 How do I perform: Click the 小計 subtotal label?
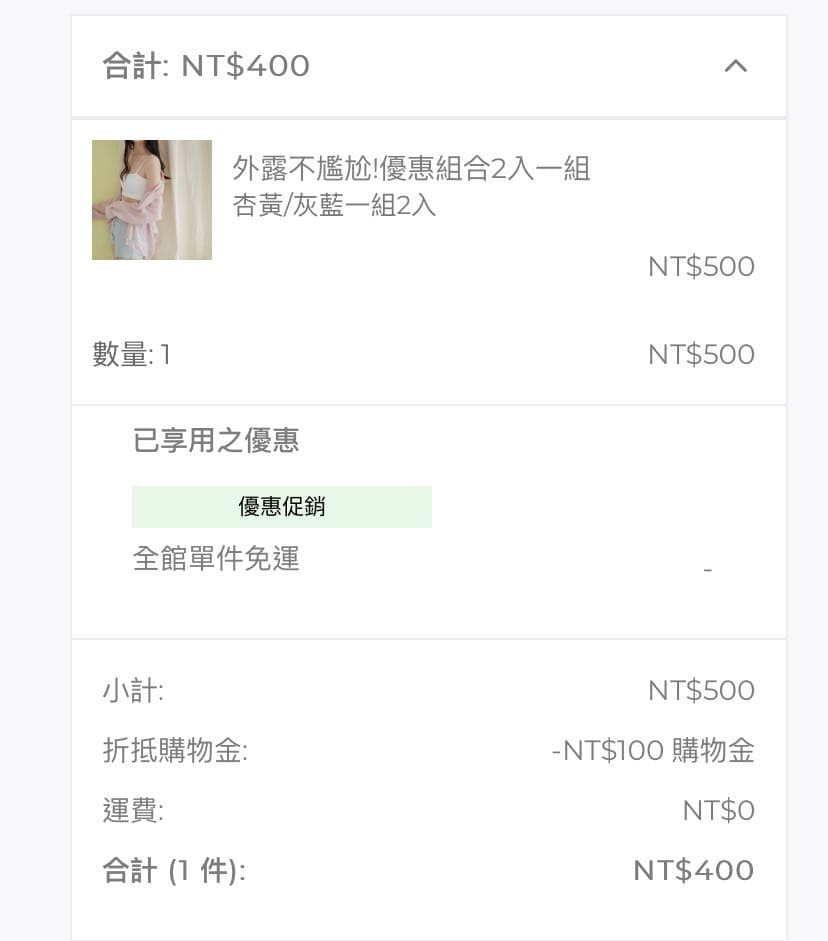tap(133, 690)
